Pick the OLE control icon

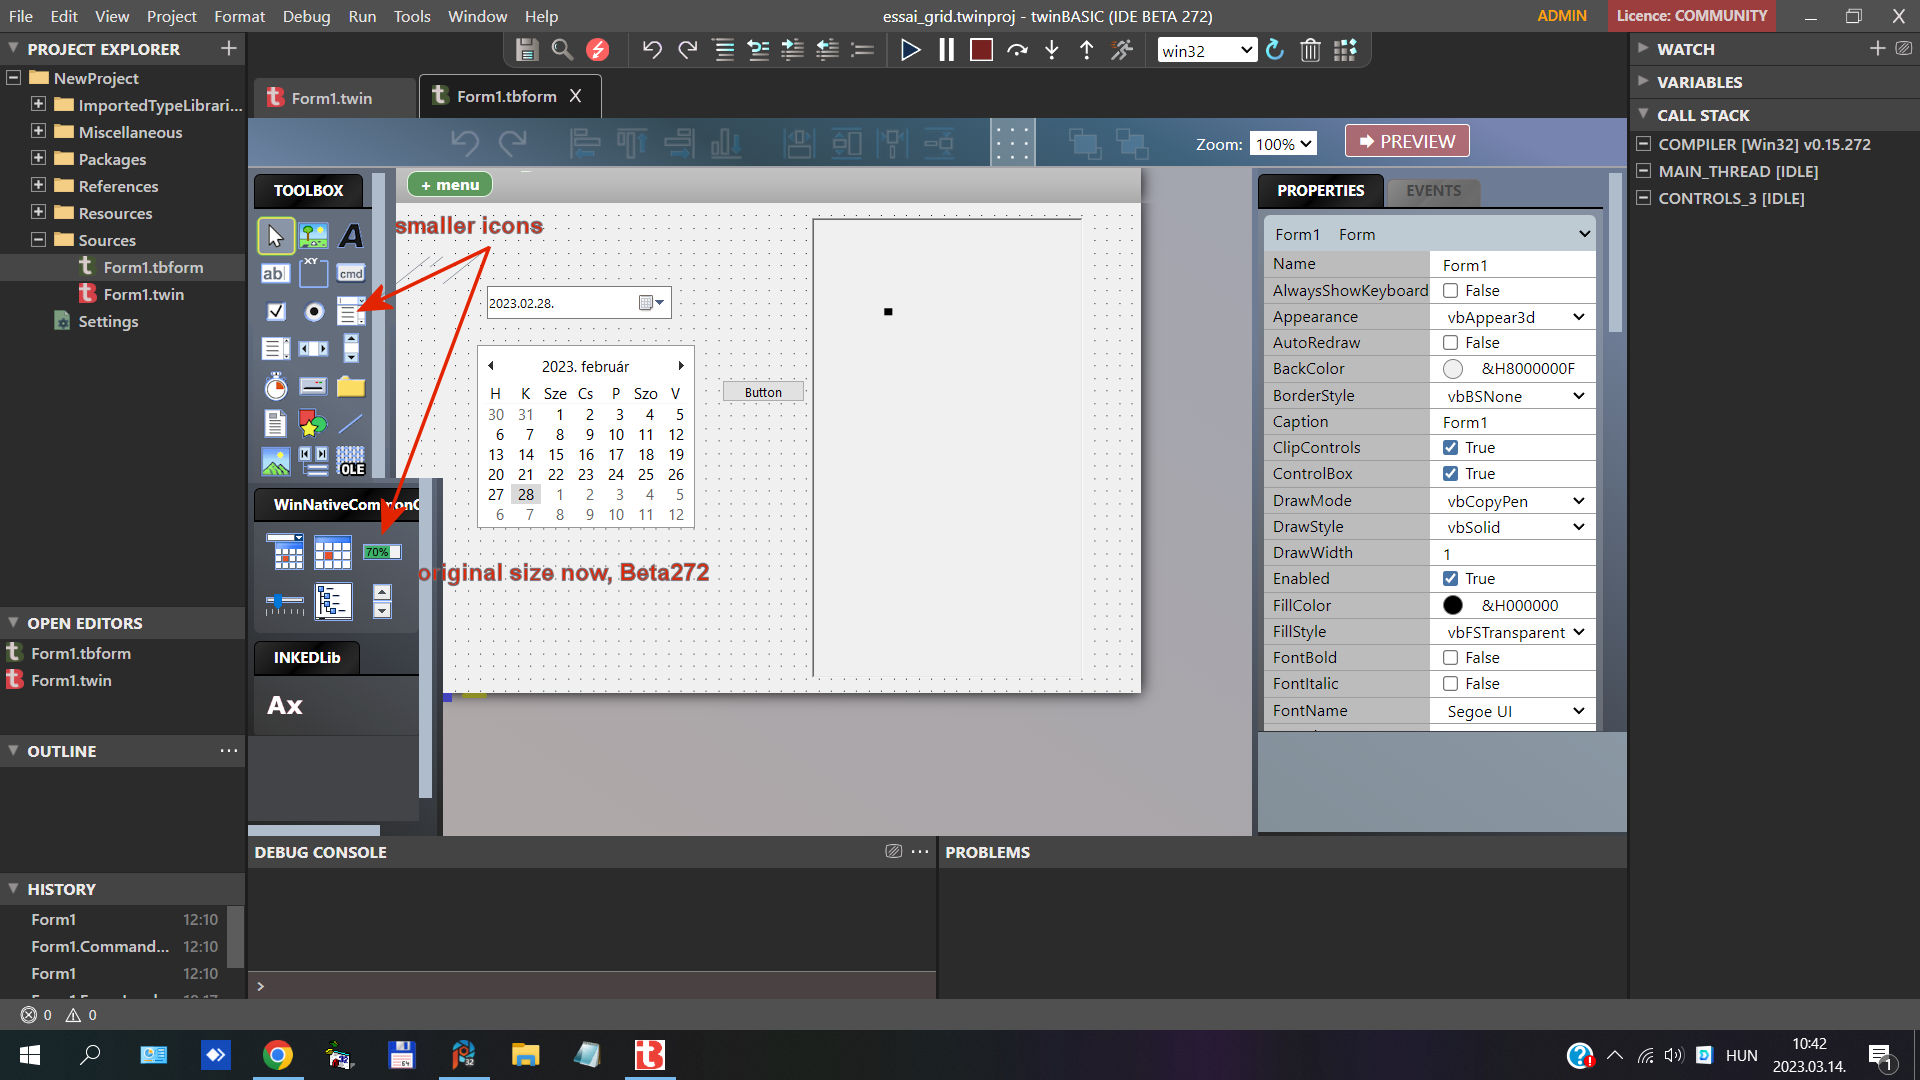click(x=351, y=461)
